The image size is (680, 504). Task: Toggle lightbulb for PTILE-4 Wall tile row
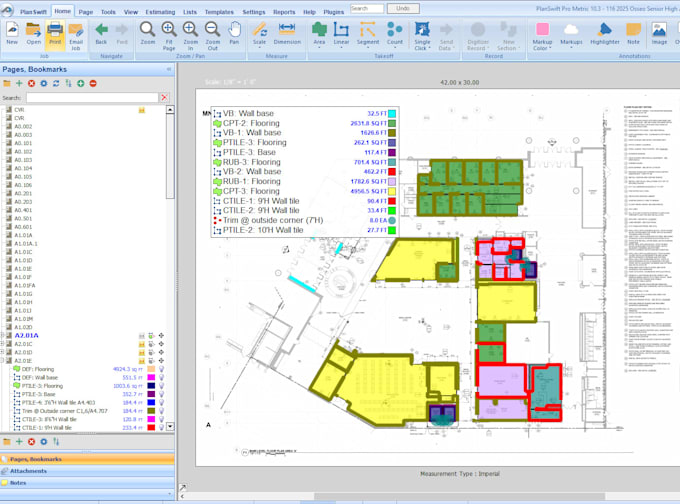pyautogui.click(x=161, y=403)
